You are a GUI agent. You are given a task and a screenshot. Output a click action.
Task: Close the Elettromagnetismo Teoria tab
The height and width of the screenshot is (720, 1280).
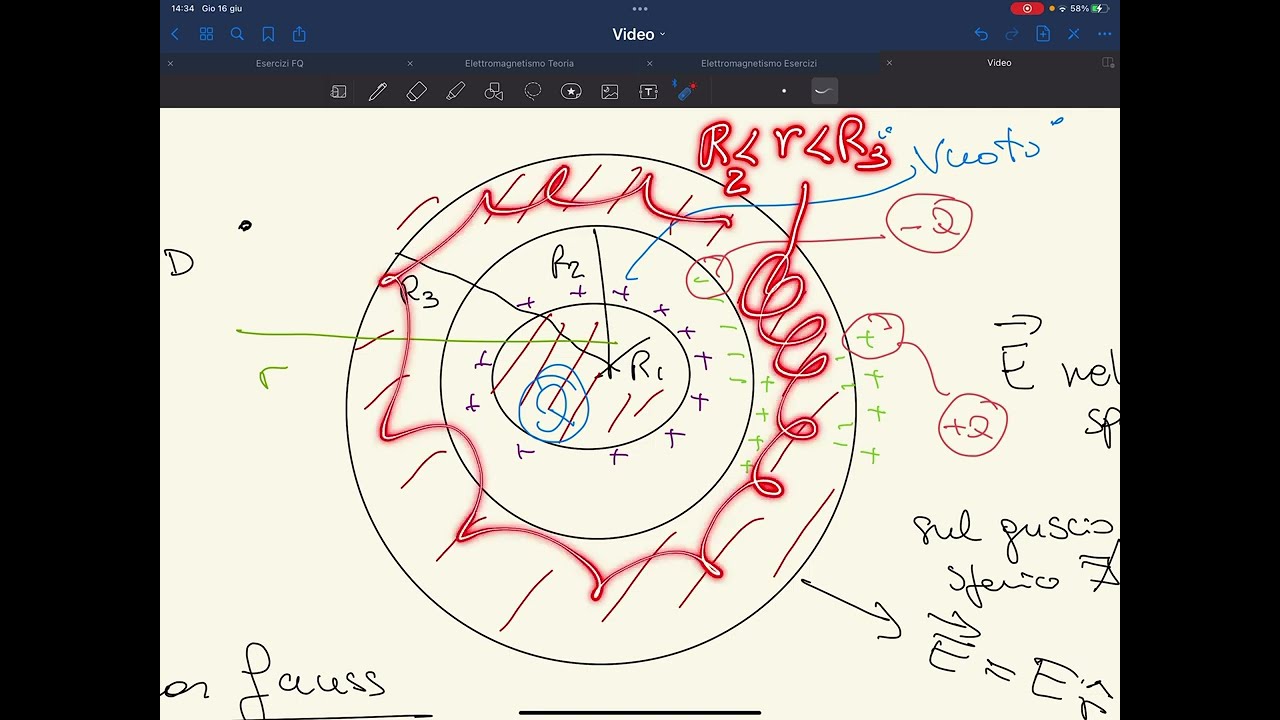tap(410, 63)
